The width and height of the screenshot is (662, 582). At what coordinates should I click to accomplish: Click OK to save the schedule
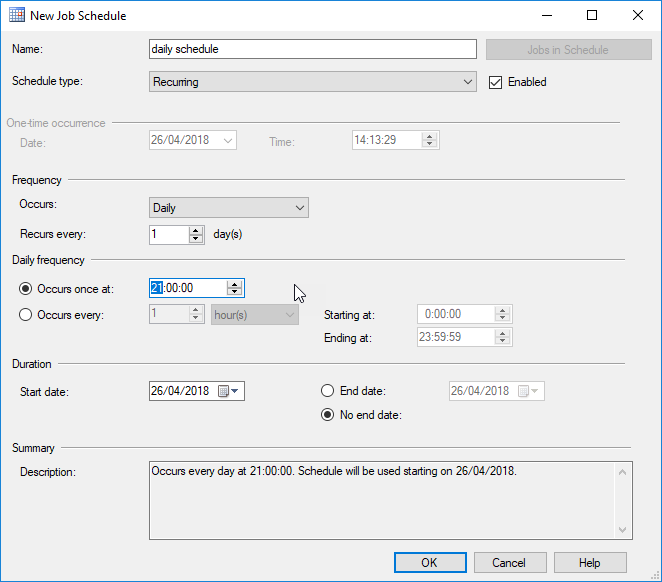pyautogui.click(x=430, y=562)
